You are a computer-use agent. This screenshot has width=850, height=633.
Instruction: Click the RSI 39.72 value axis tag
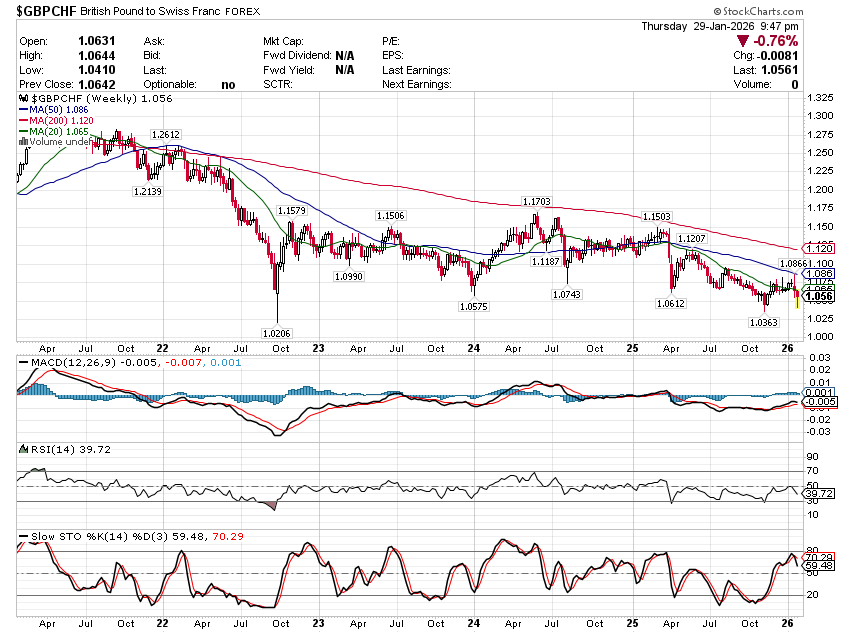pyautogui.click(x=819, y=493)
